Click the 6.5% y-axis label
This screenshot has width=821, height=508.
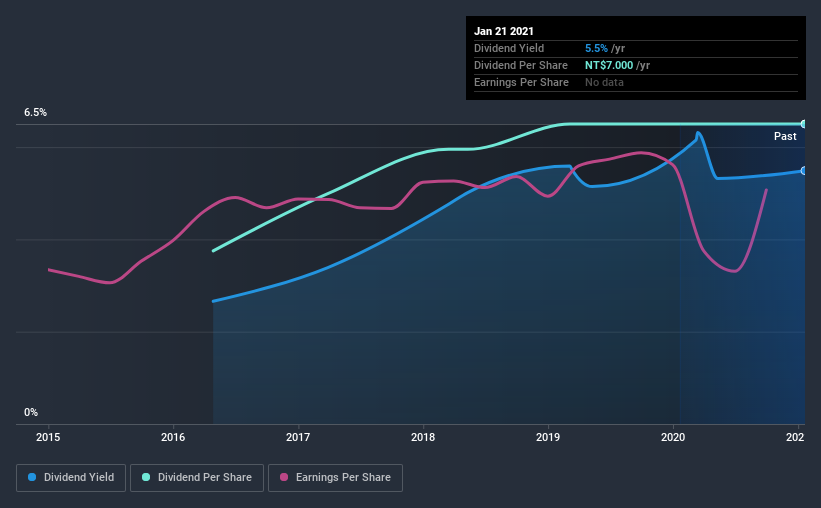pyautogui.click(x=35, y=113)
